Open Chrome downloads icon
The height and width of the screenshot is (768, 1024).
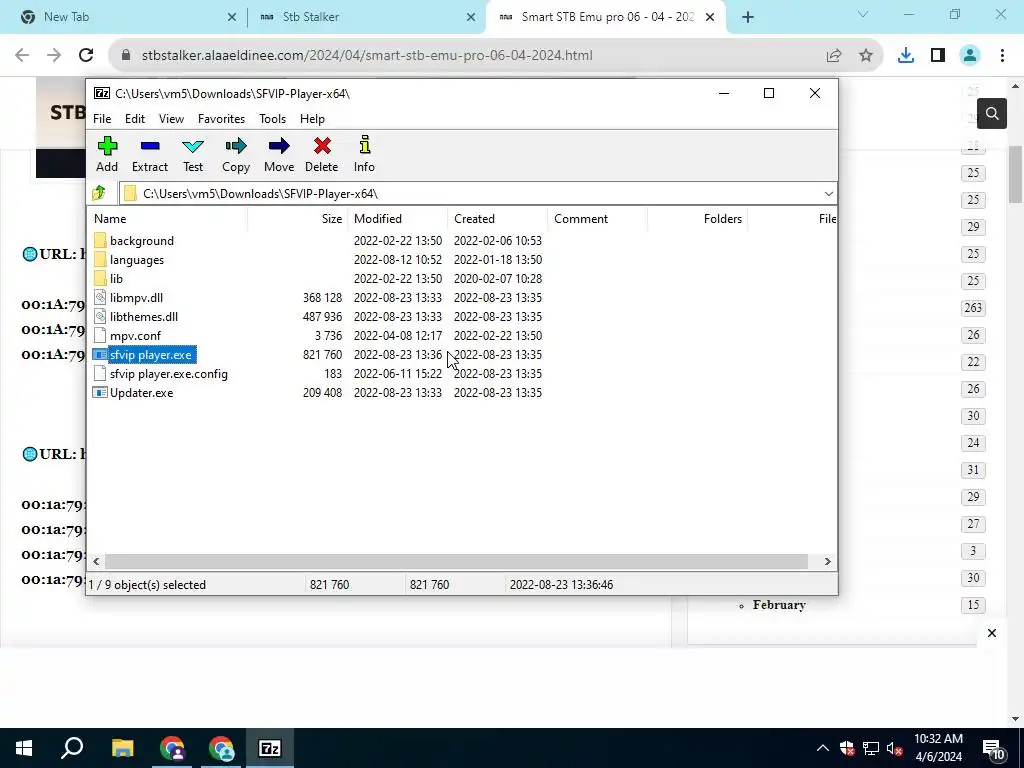[x=905, y=56]
